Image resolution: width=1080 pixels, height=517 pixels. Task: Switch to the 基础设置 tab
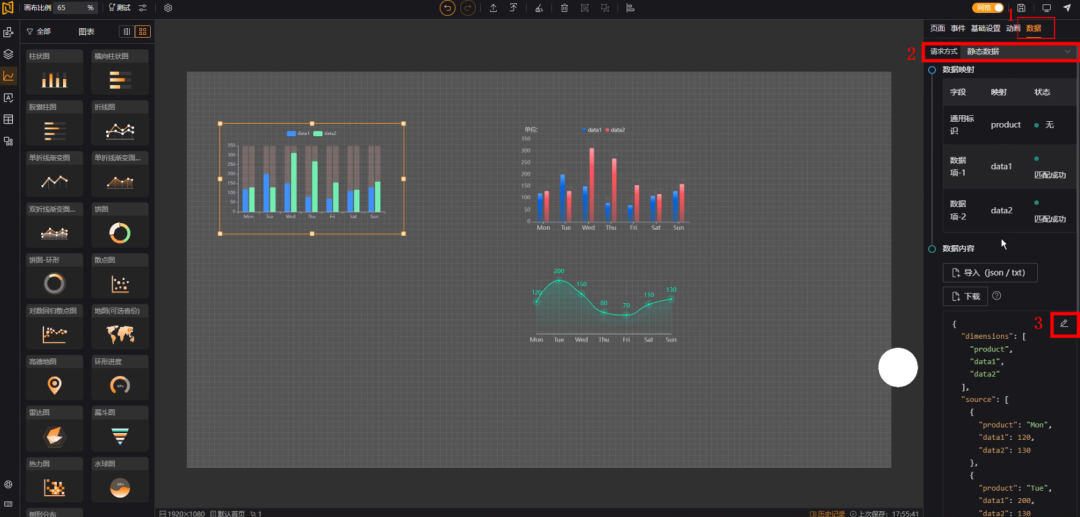[x=985, y=28]
